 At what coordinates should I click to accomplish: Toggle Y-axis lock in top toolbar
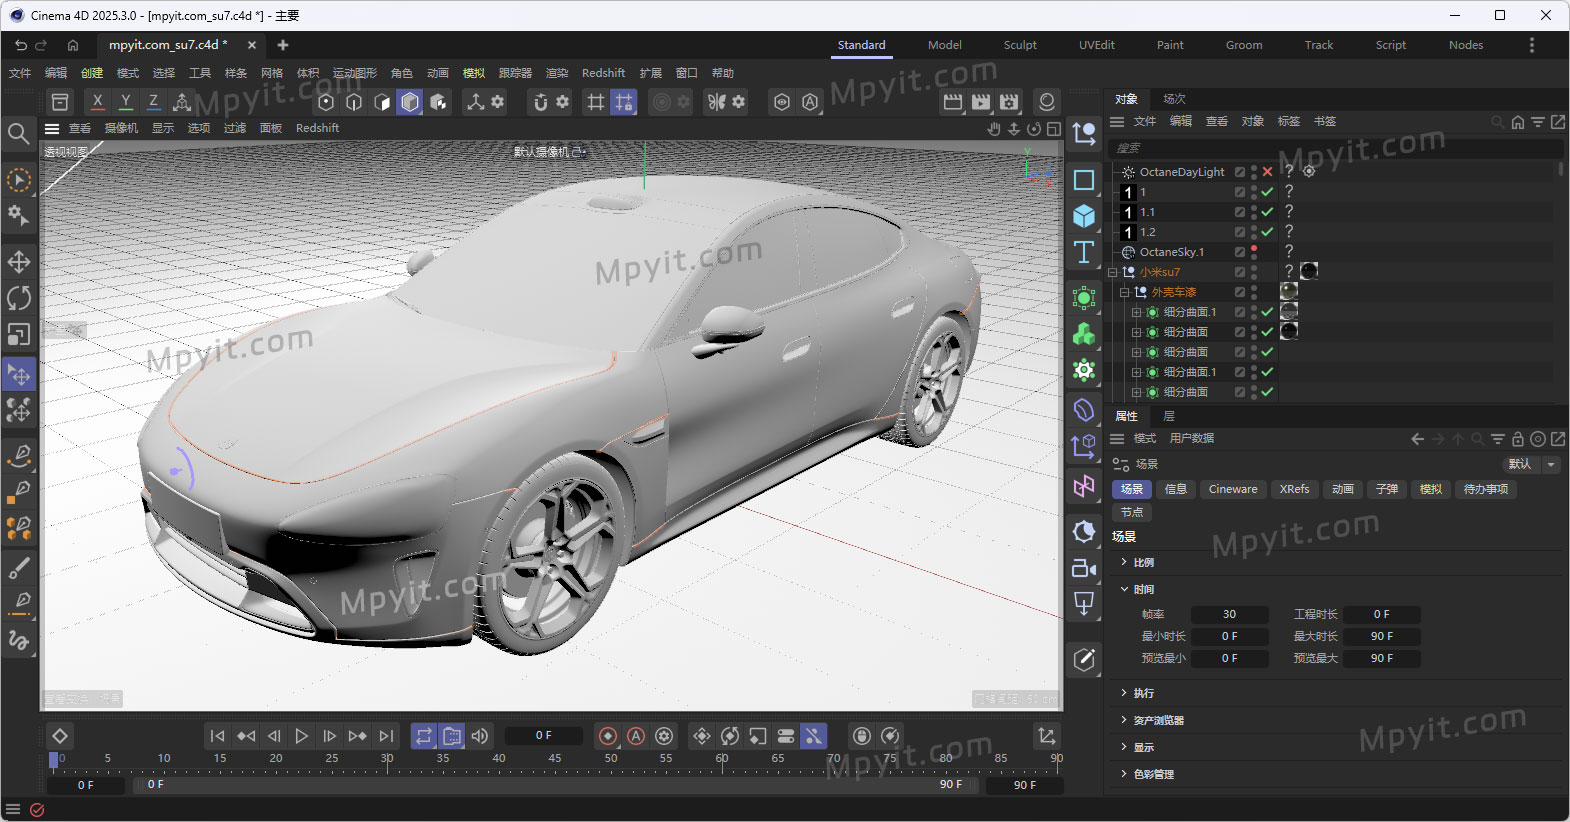pyautogui.click(x=126, y=102)
